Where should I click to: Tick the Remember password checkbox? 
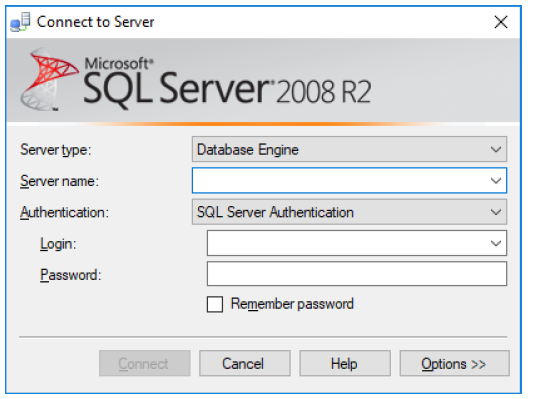pos(215,304)
